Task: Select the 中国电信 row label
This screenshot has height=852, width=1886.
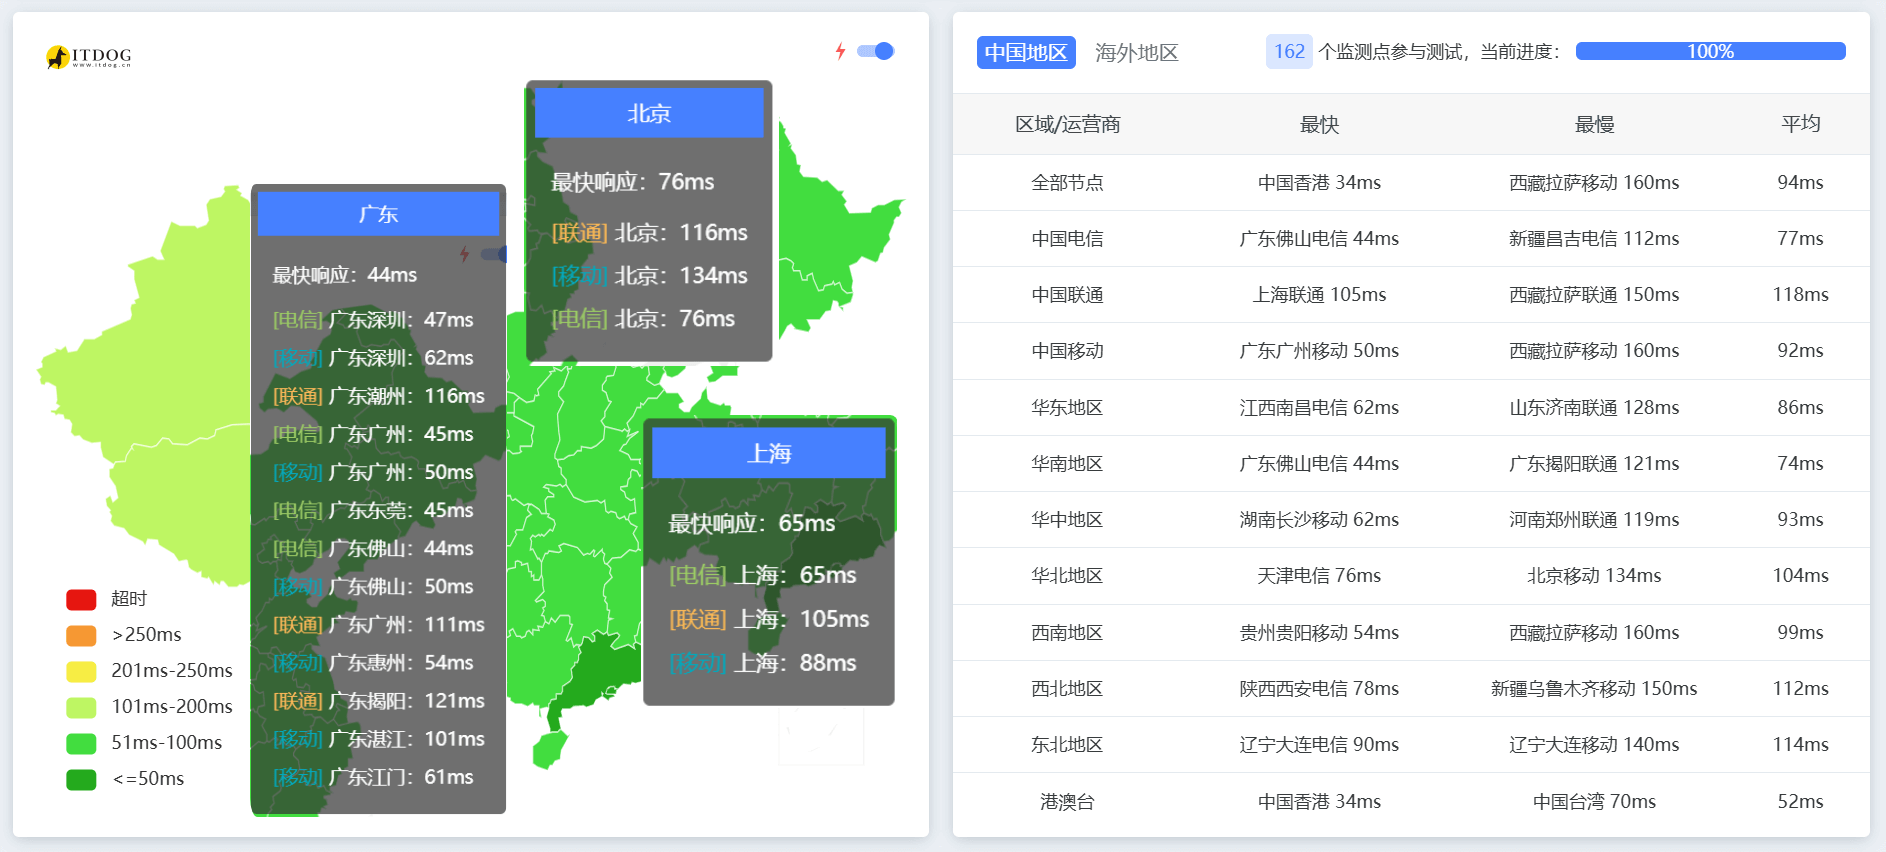Action: (1067, 239)
